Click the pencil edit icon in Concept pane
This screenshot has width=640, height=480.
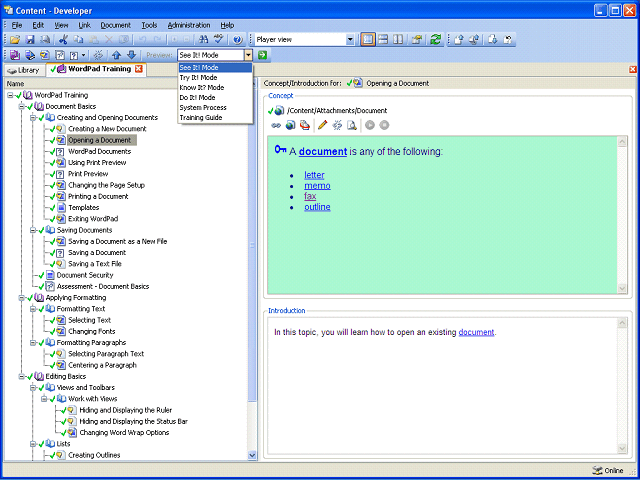(322, 125)
